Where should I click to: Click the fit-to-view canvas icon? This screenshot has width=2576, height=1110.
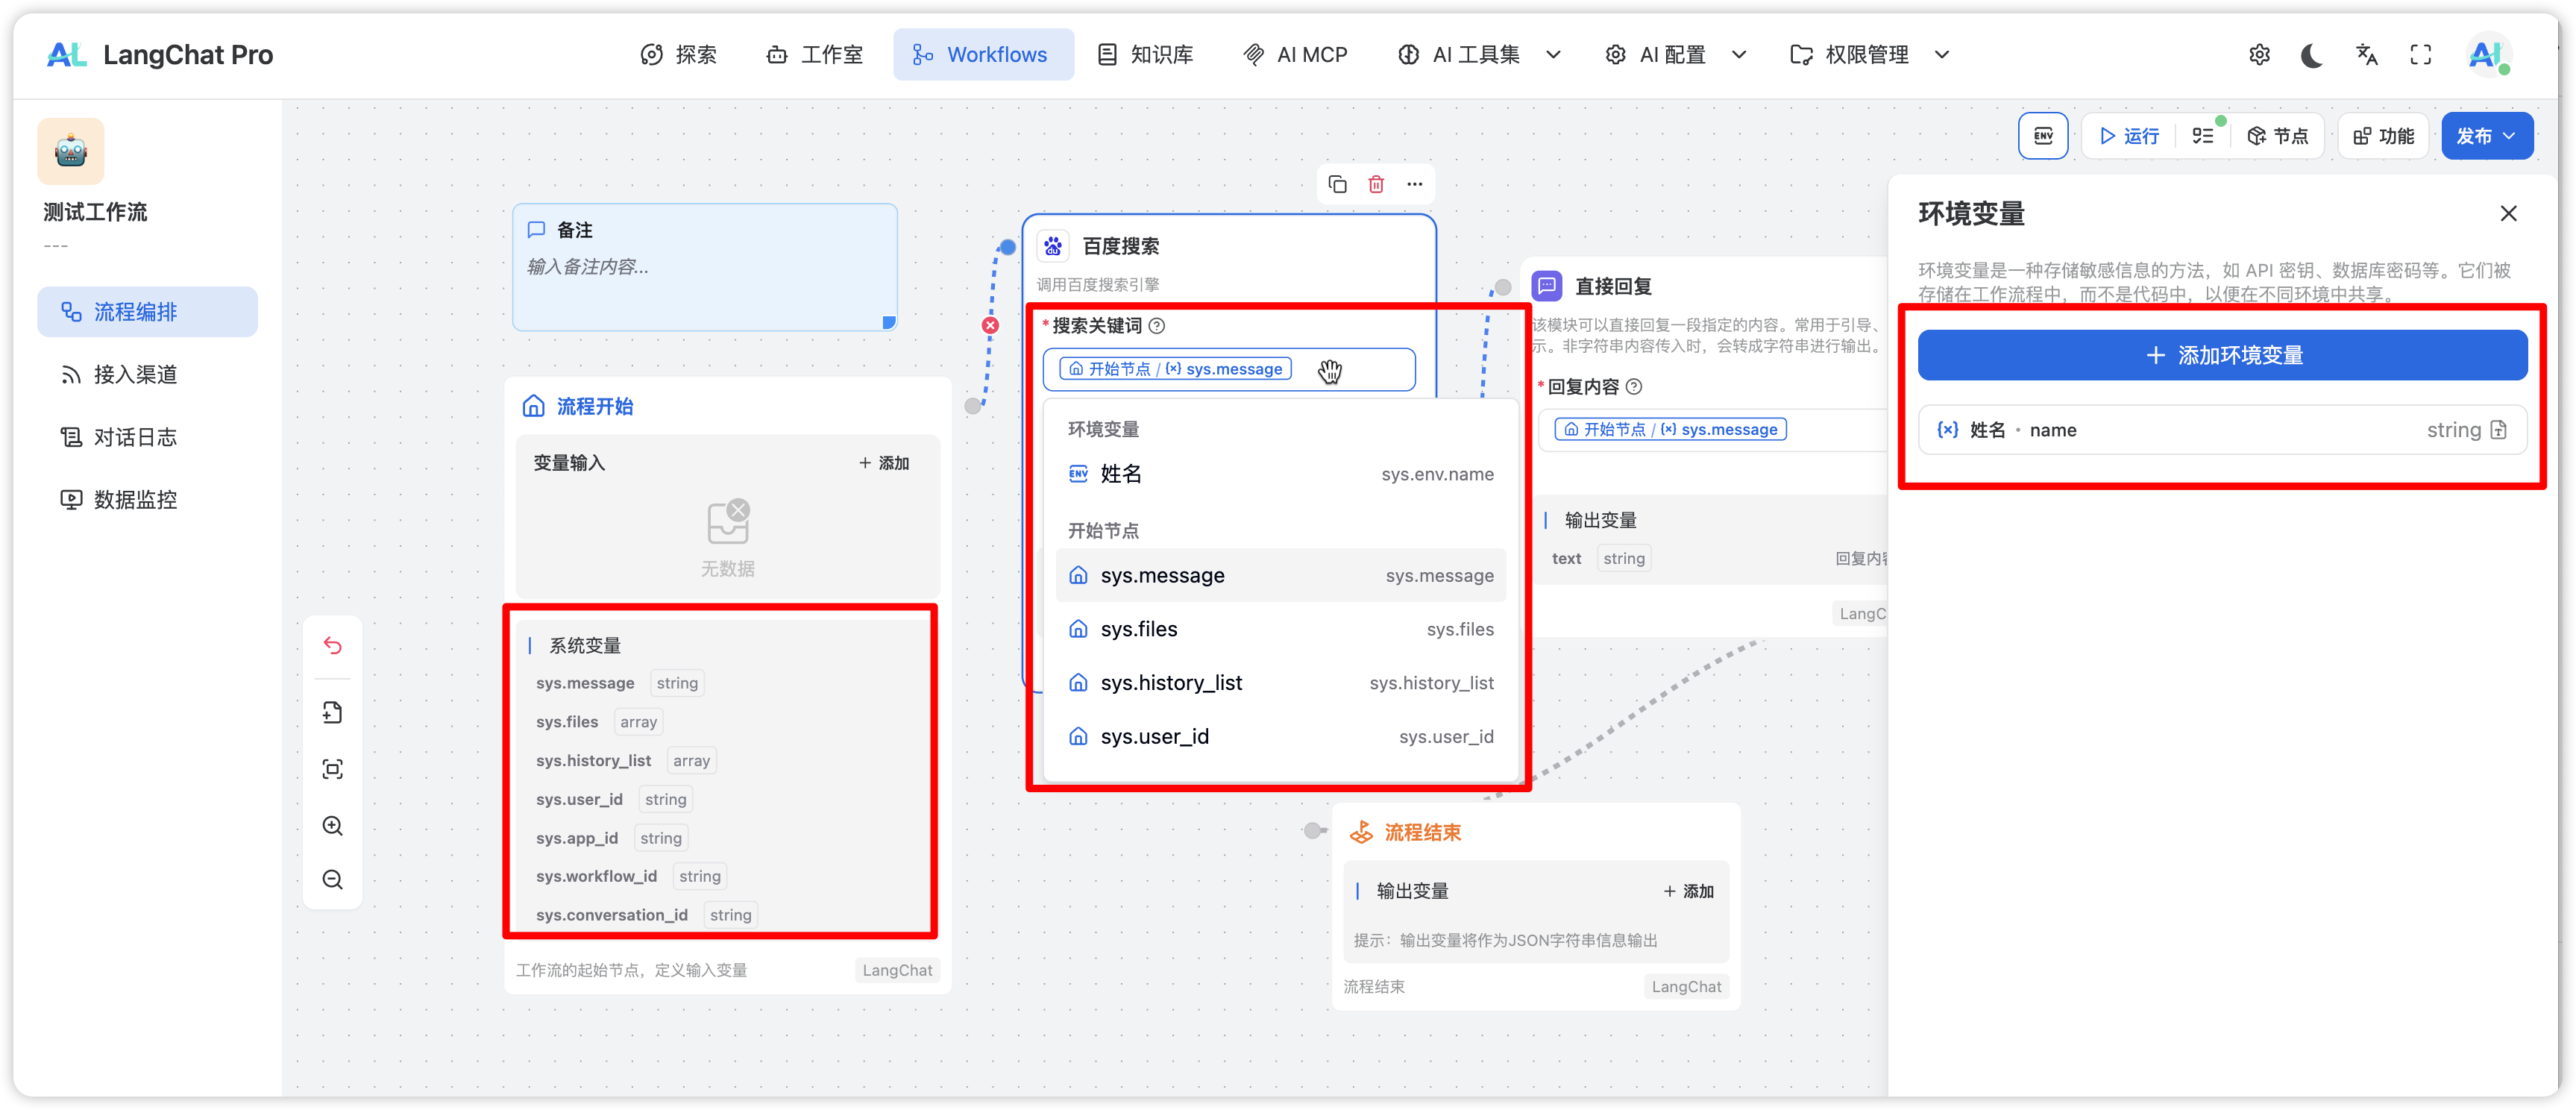click(333, 769)
